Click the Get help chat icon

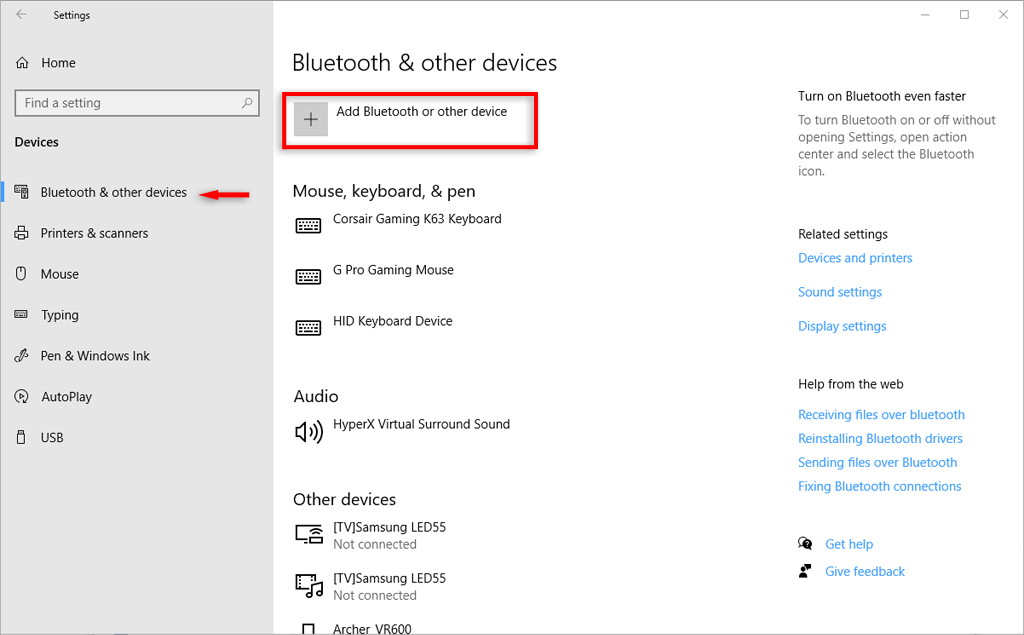805,544
